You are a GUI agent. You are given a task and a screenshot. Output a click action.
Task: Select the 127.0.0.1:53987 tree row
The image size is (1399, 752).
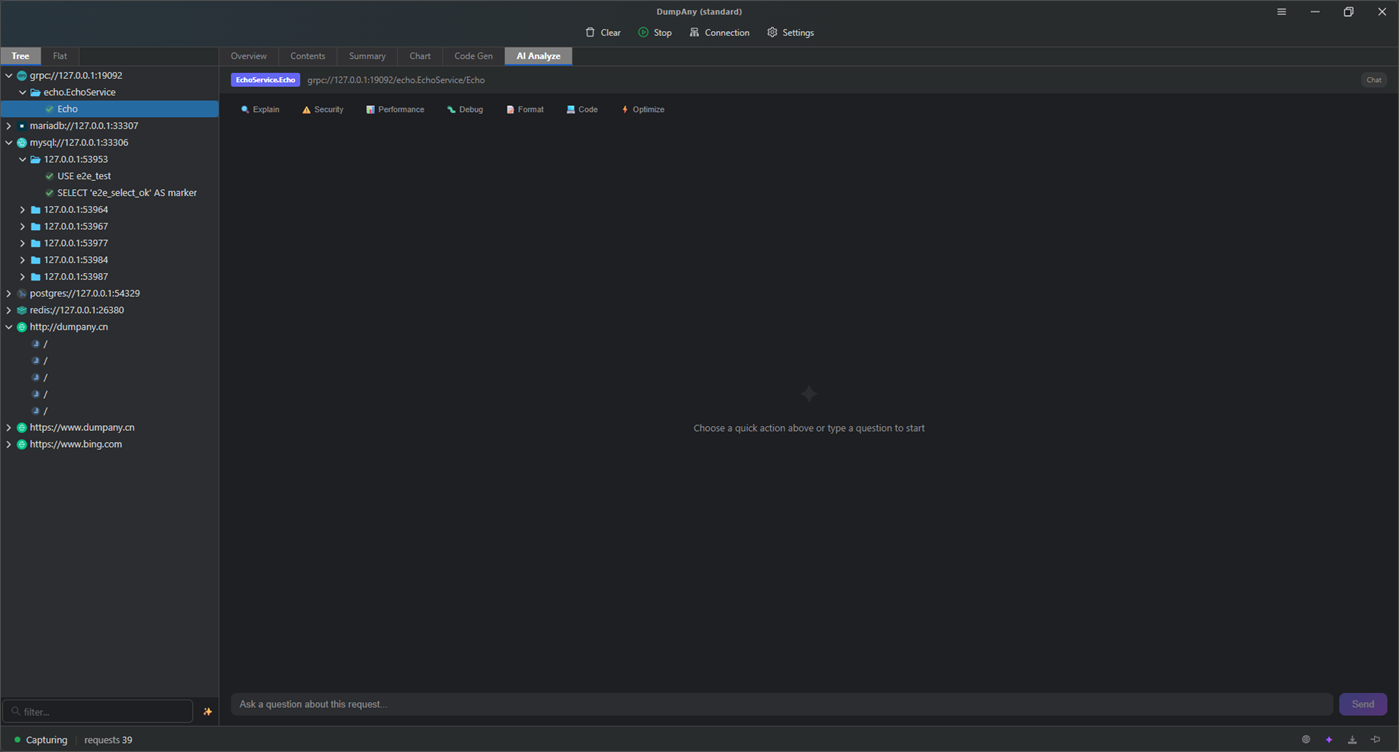coord(110,277)
